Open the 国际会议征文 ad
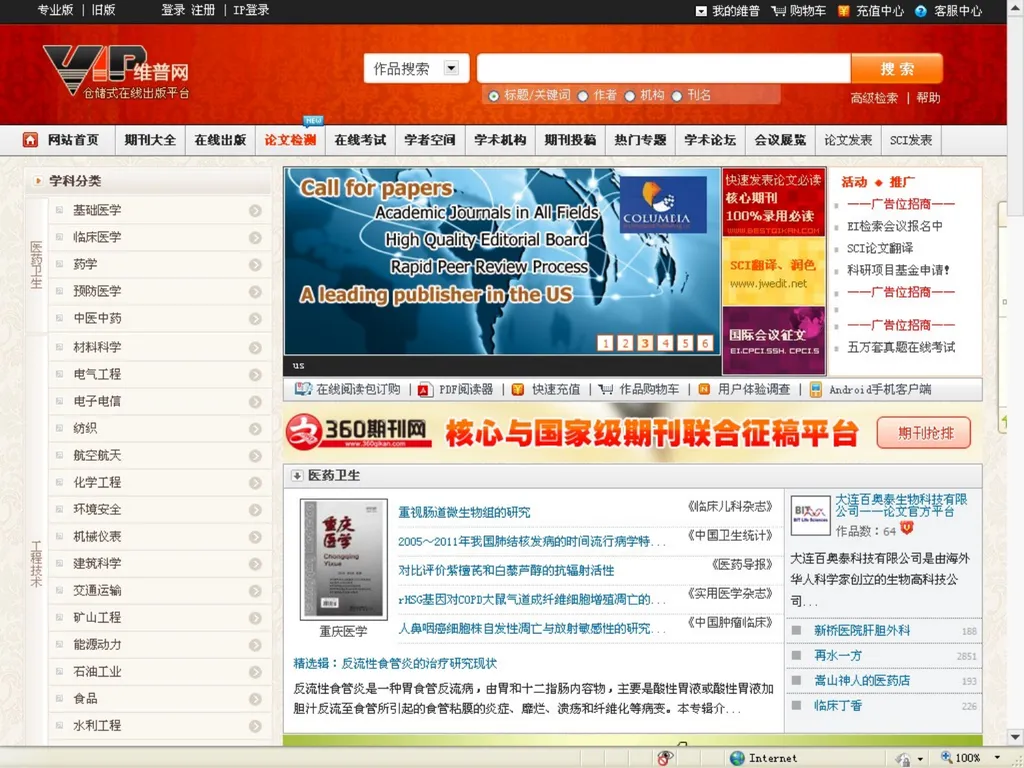1024x768 pixels. pyautogui.click(x=773, y=340)
